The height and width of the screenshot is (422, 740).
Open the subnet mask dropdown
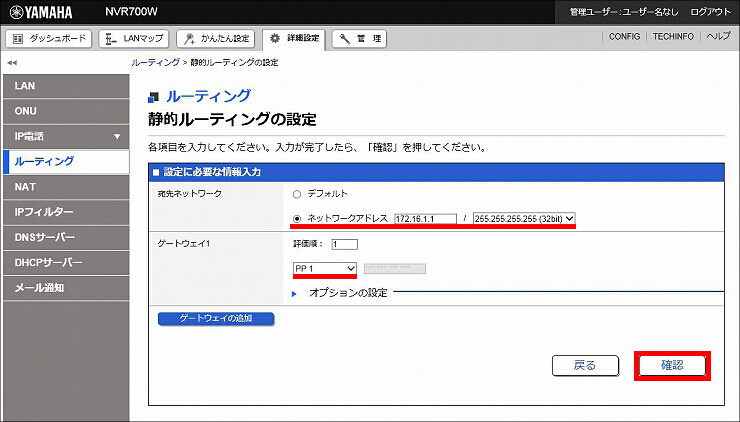point(524,219)
